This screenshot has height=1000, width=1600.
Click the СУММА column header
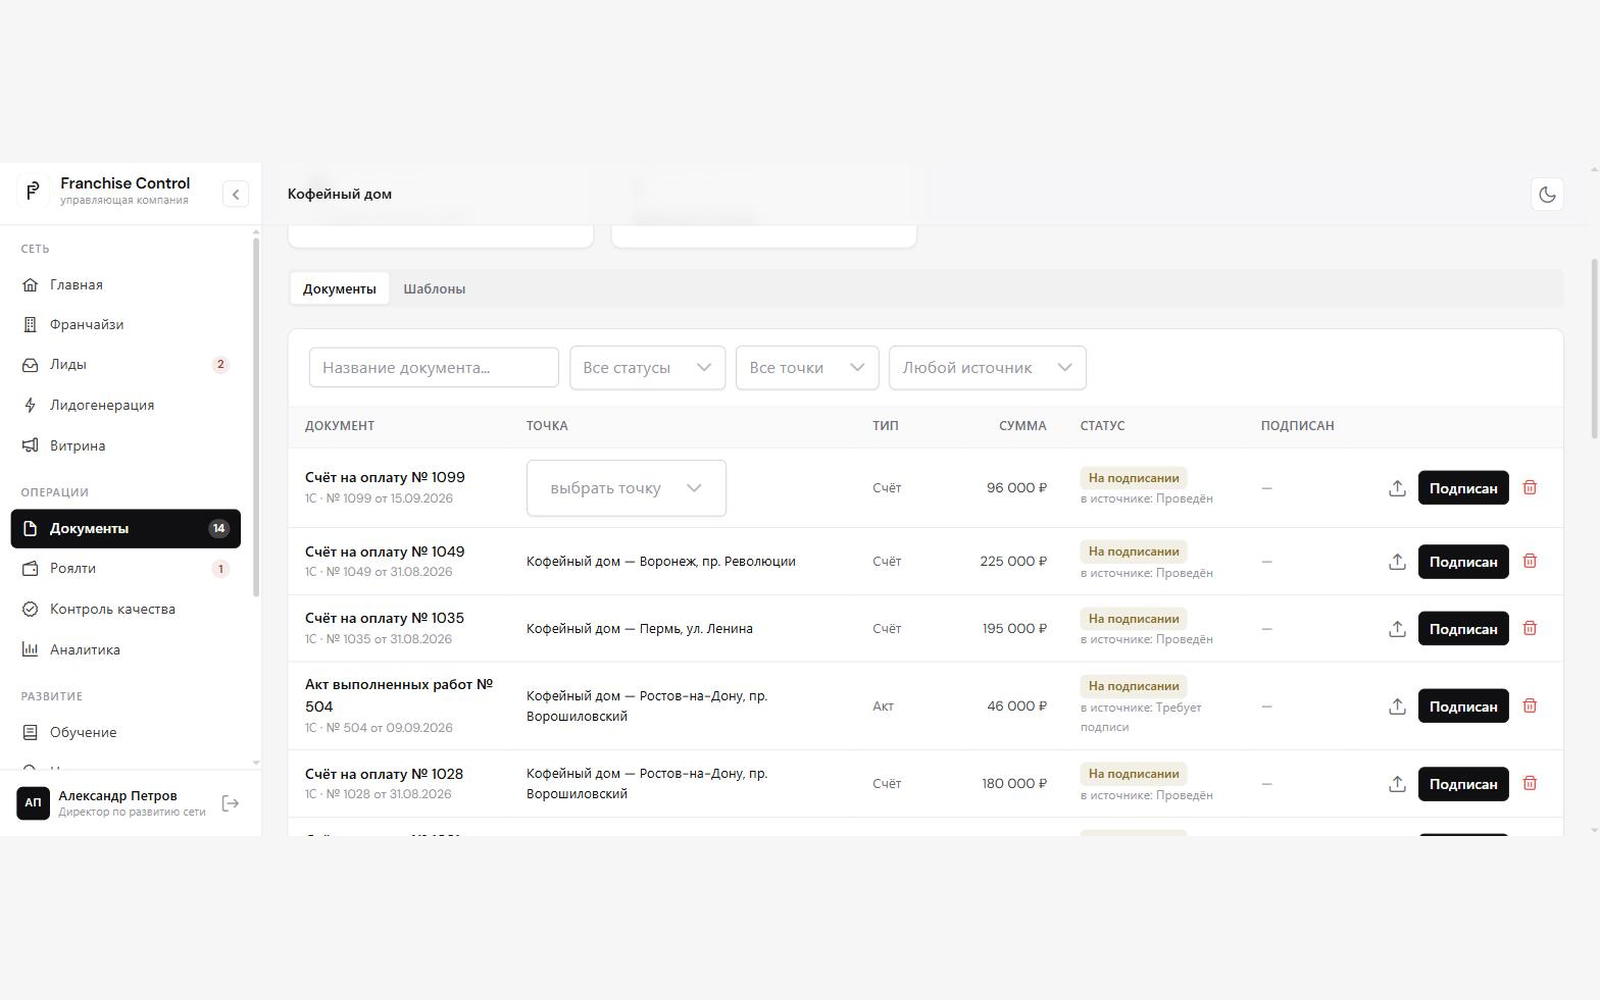(1022, 426)
